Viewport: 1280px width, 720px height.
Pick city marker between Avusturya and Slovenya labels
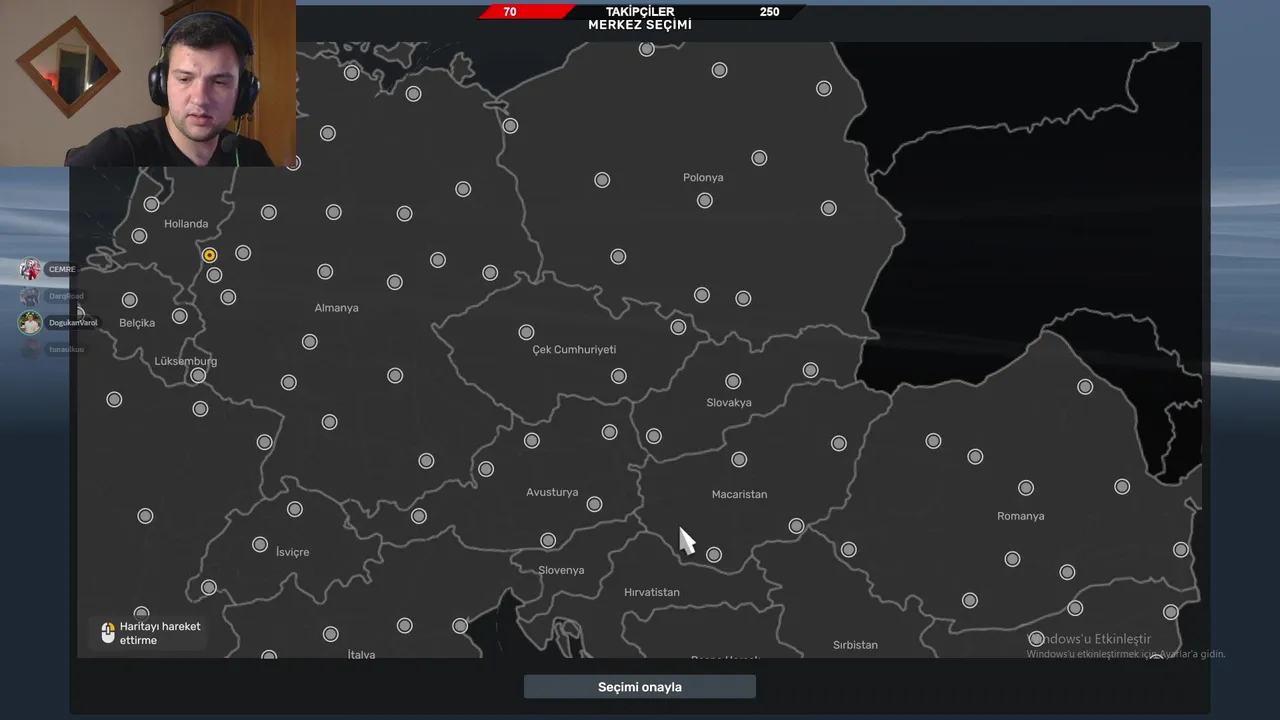pos(548,540)
